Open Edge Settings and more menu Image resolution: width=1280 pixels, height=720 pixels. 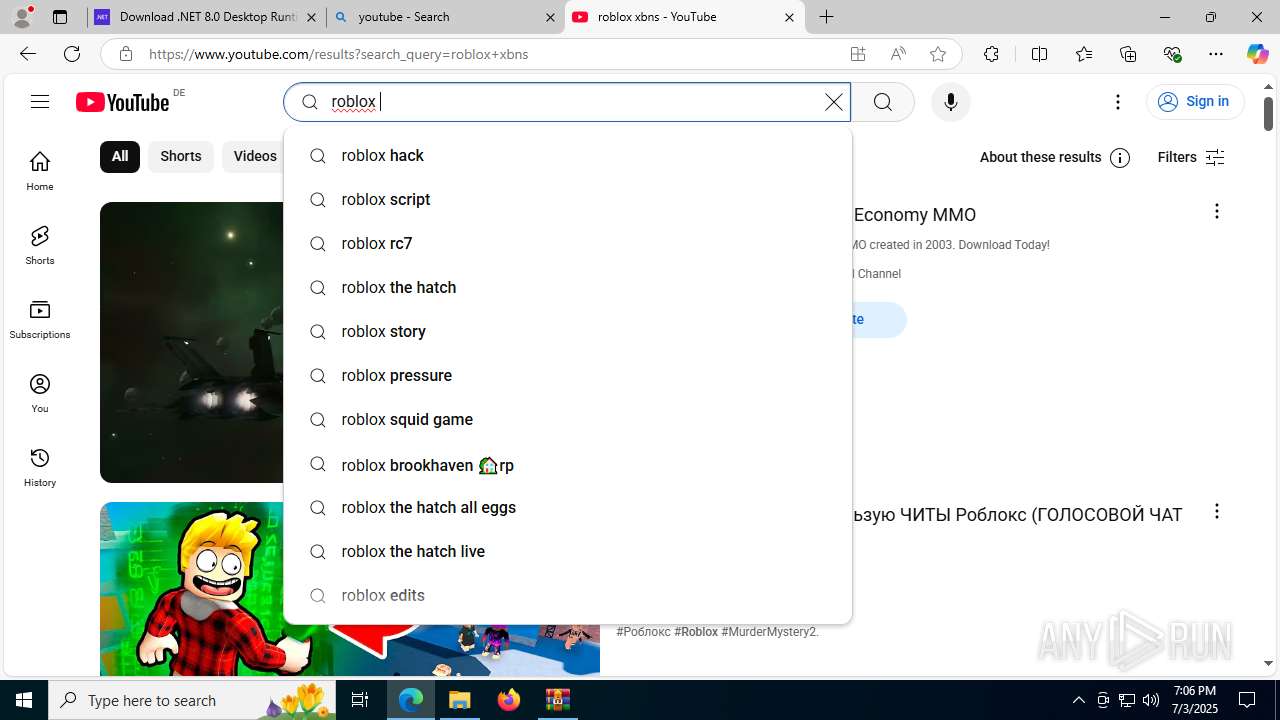click(1216, 54)
